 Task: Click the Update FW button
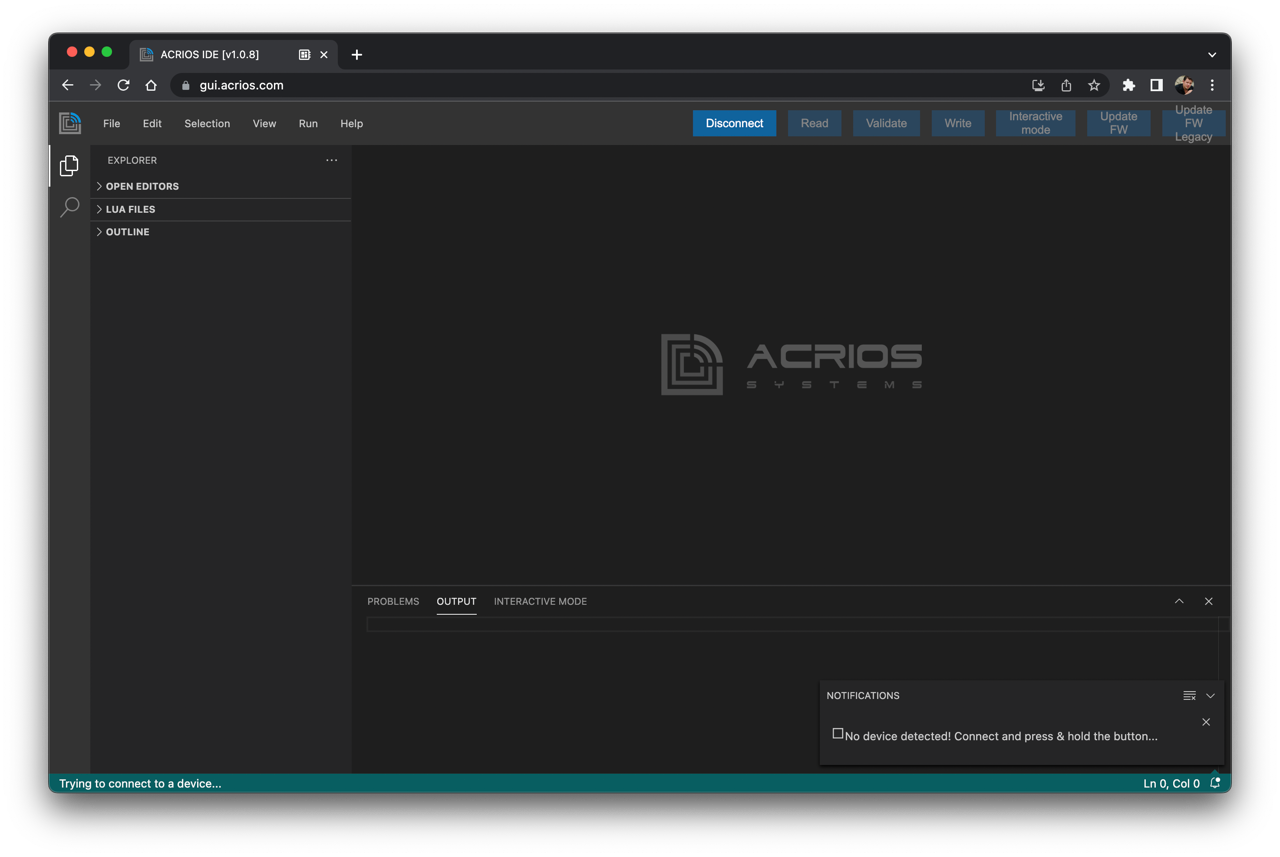point(1118,123)
